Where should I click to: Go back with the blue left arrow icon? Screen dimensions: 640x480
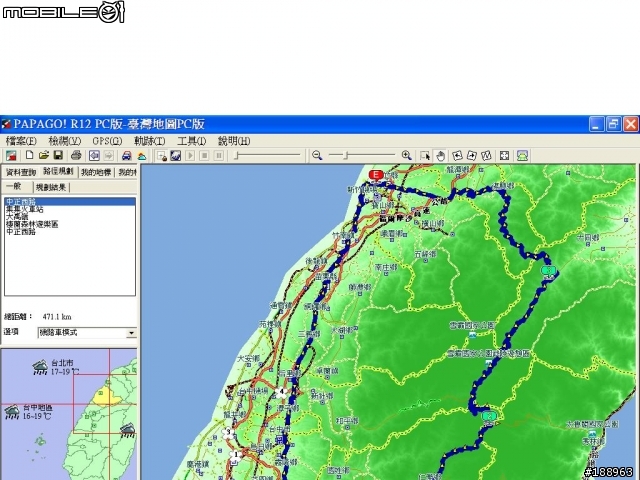coord(94,156)
